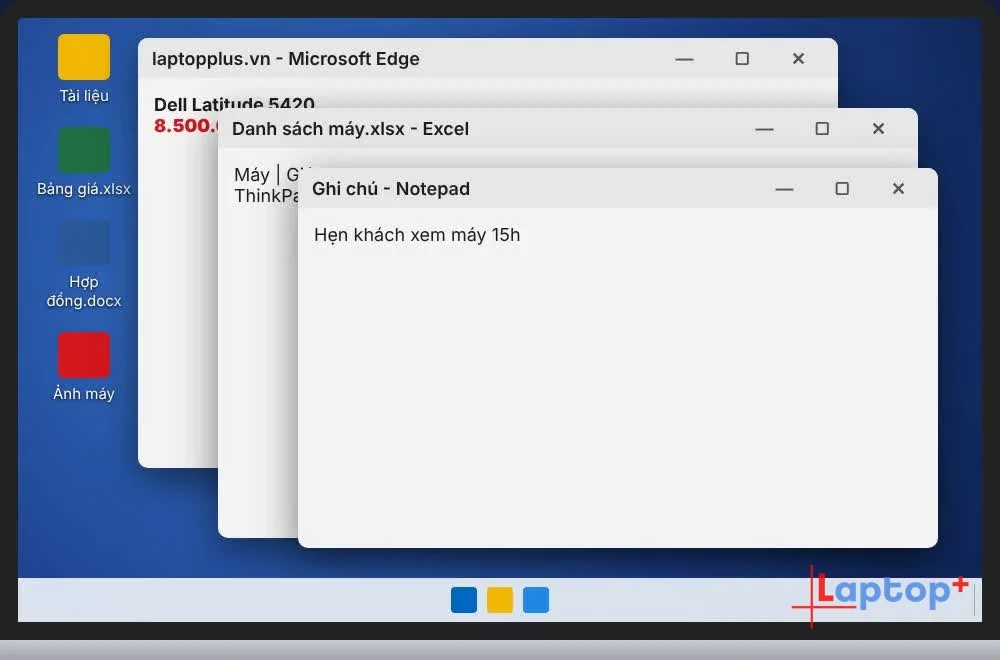Click the text 'Hẹn khách xem máy 15h'
1000x660 pixels.
(x=417, y=235)
